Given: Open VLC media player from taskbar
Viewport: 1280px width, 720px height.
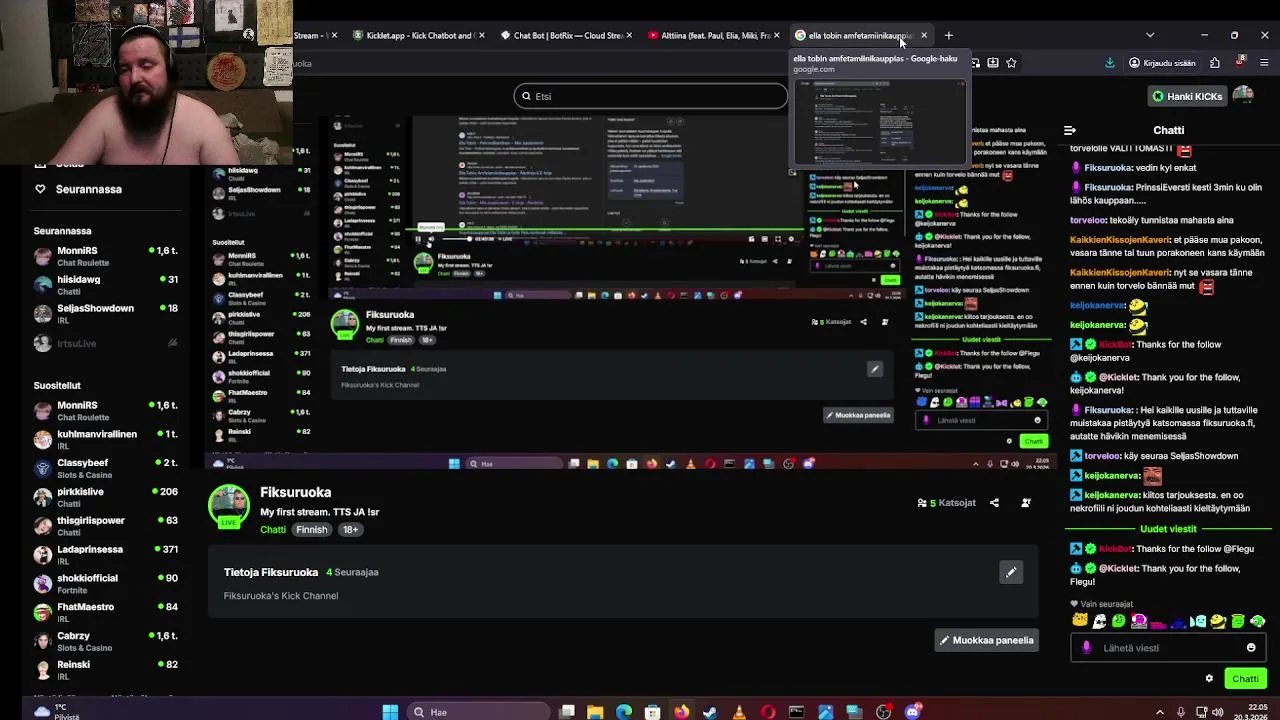Looking at the screenshot, I should coord(739,712).
